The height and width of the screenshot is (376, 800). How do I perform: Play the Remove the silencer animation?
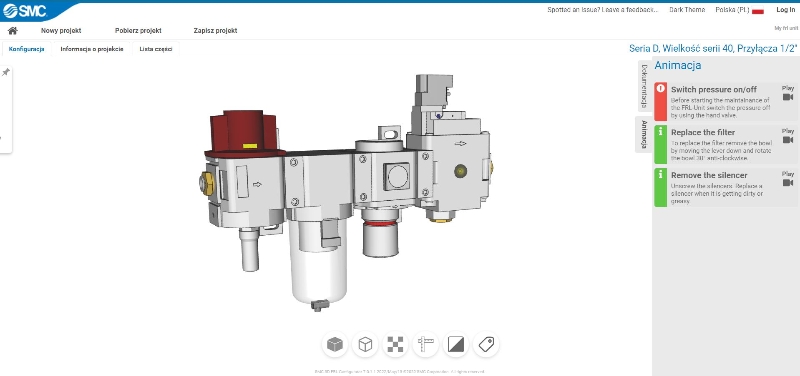click(x=788, y=179)
